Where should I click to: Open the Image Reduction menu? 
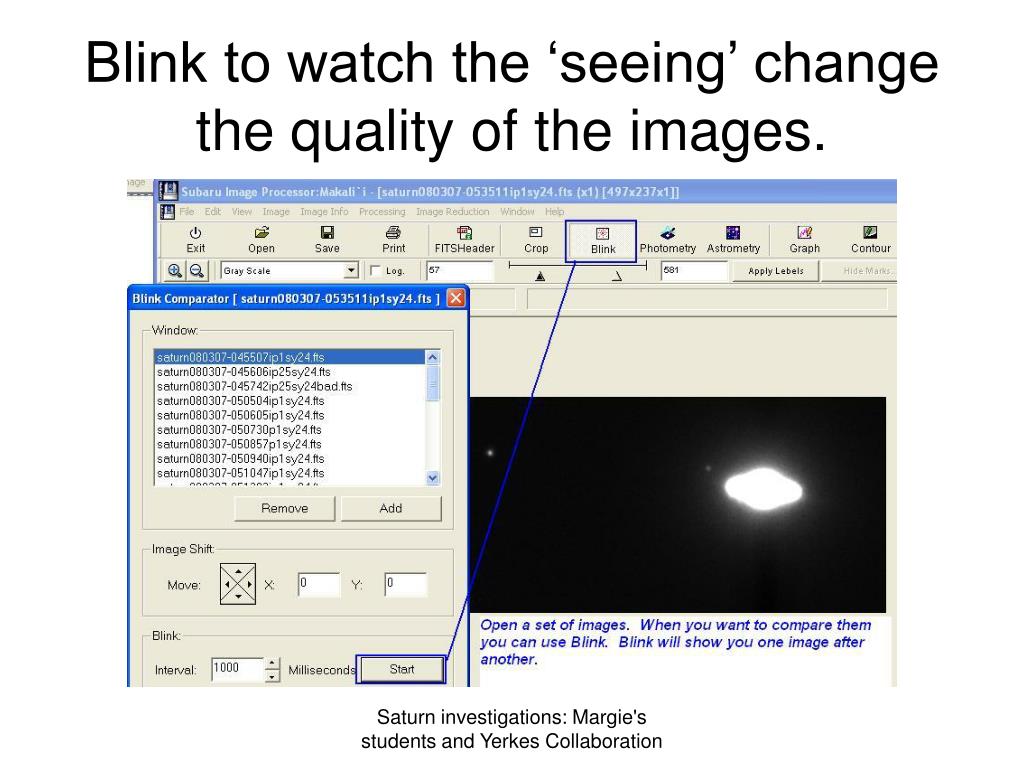tap(453, 212)
